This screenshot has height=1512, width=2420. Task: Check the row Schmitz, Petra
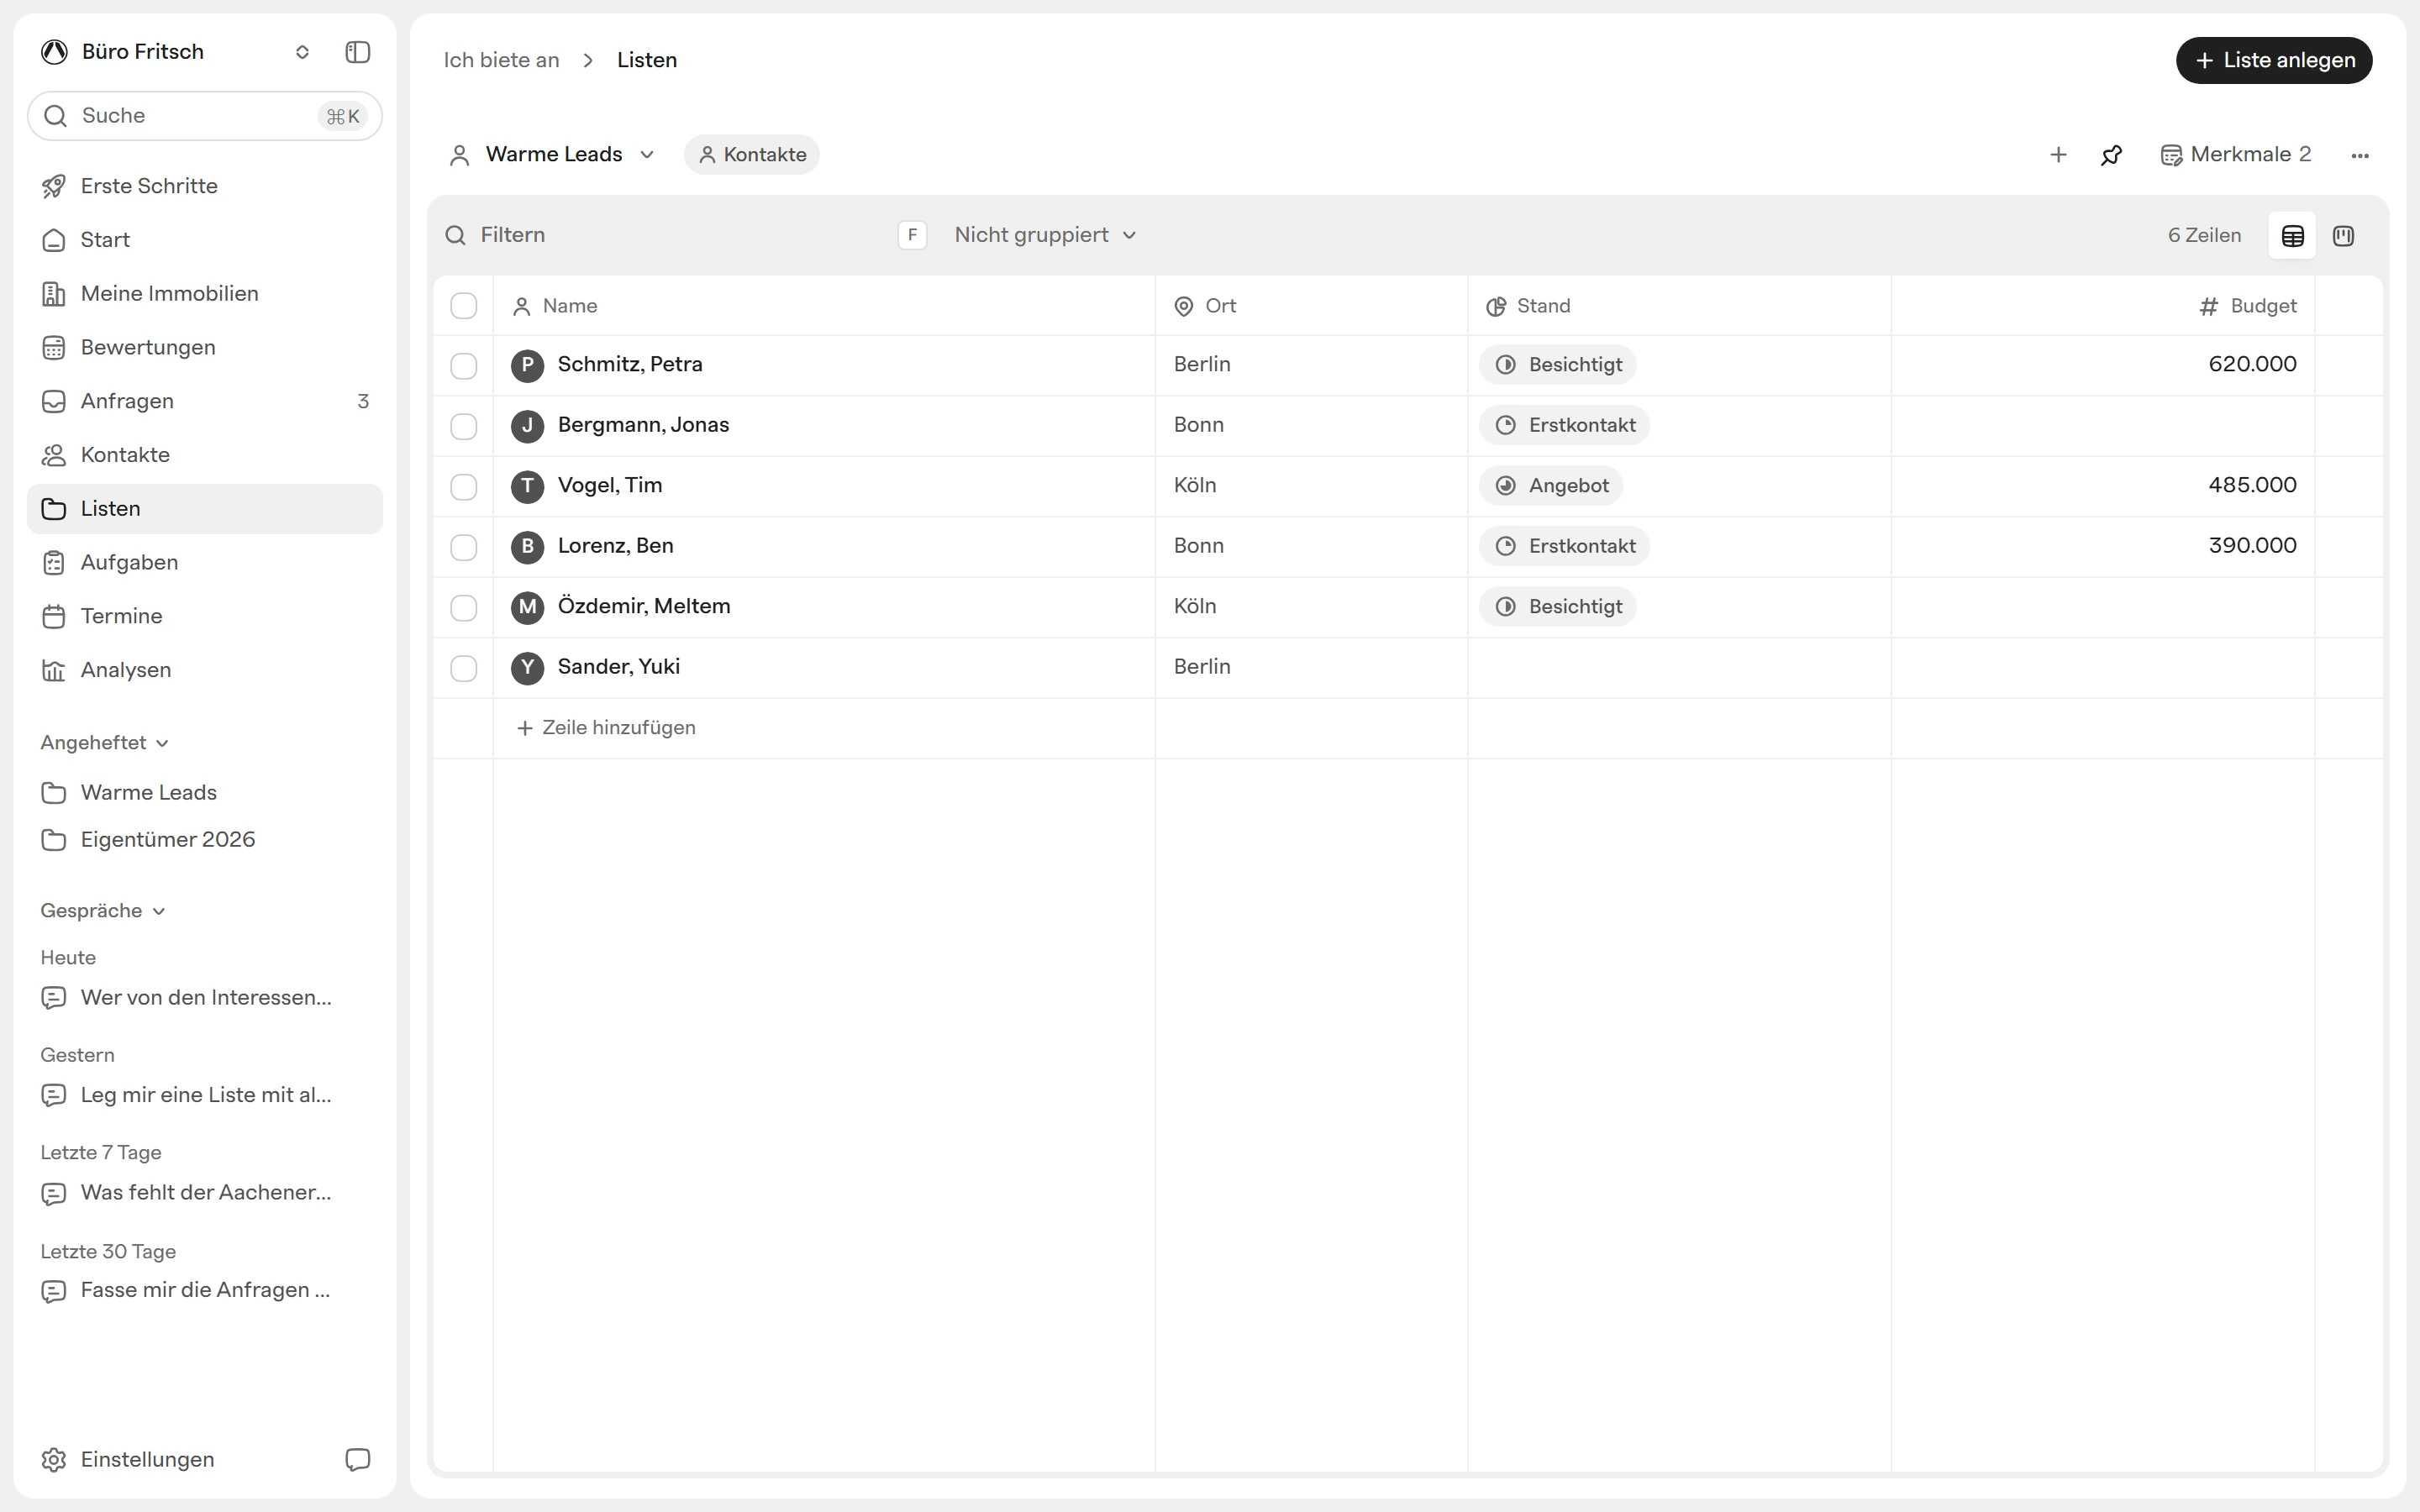coord(463,366)
